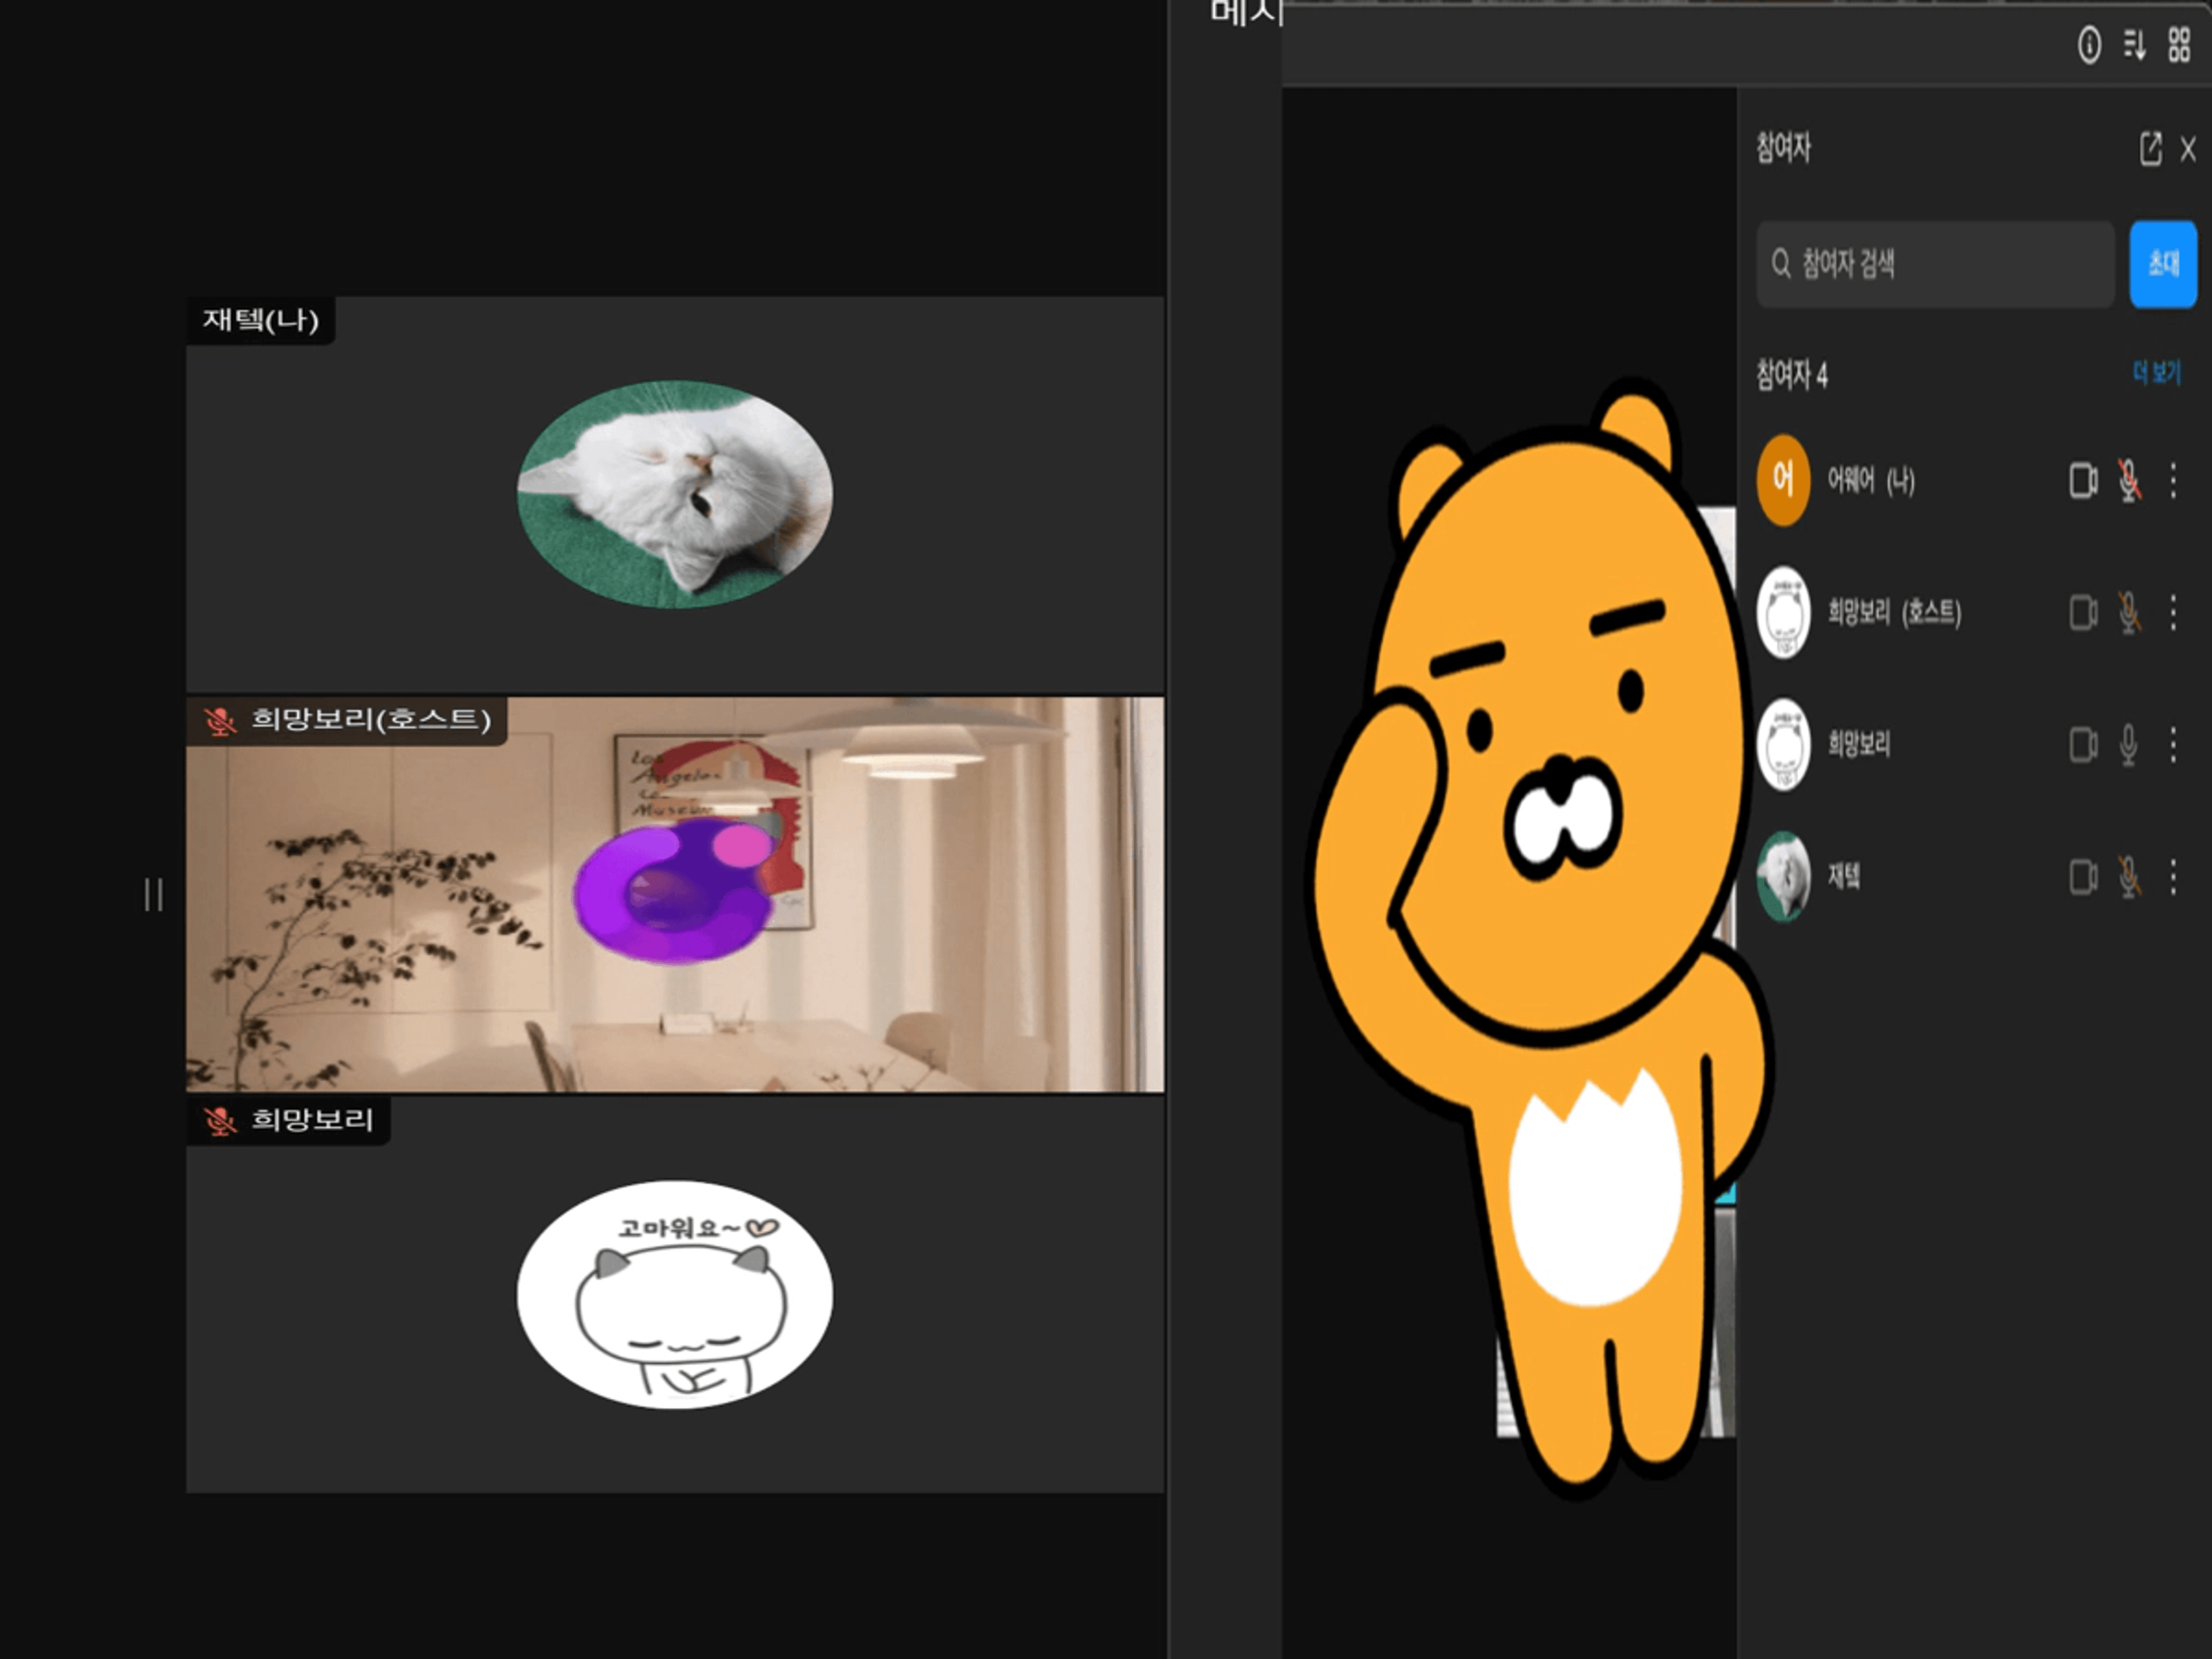Click the bottom 희망보리 tile name label
This screenshot has height=1659, width=2212.
coord(312,1120)
